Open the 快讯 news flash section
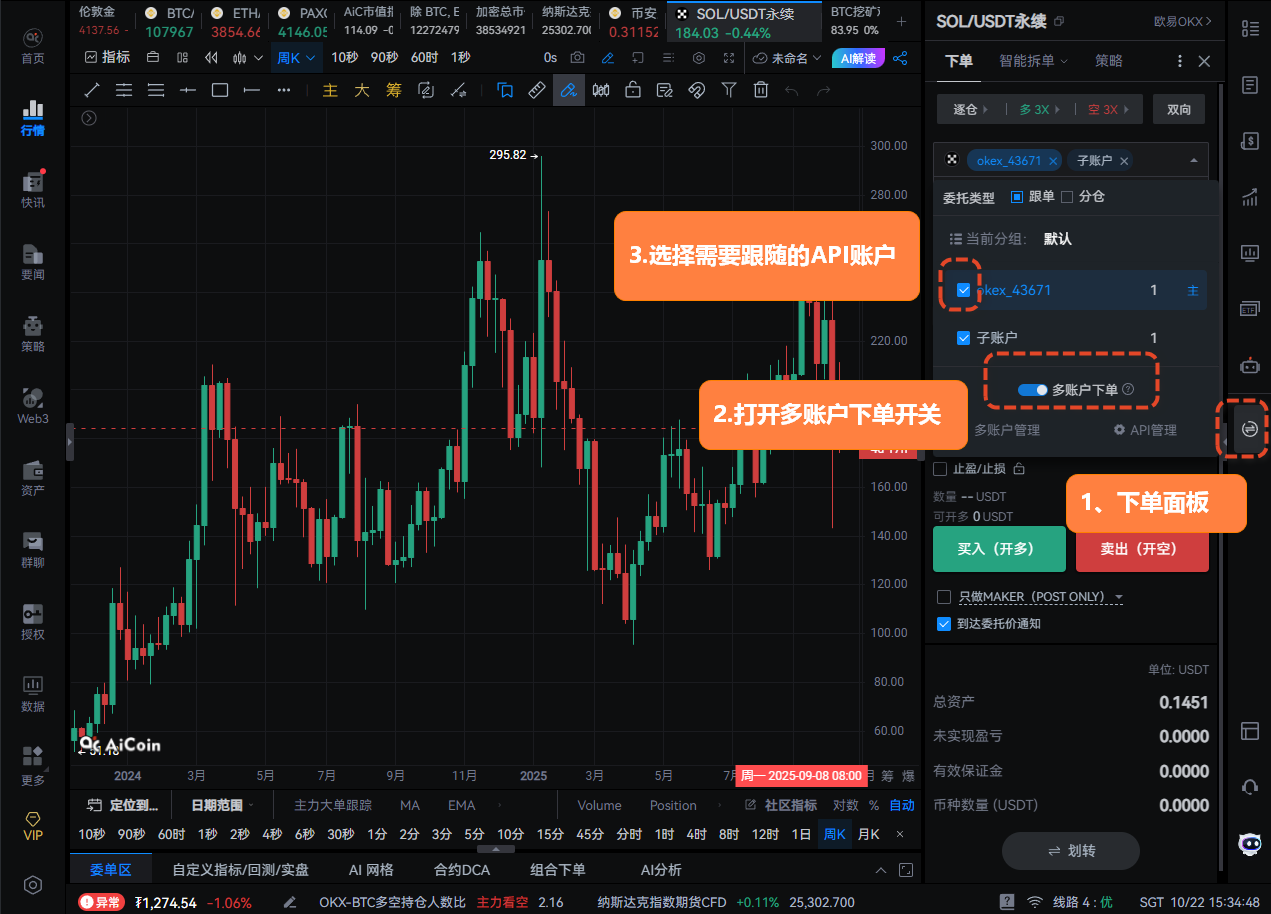Screen dimensions: 1271x914 pyautogui.click(x=33, y=189)
